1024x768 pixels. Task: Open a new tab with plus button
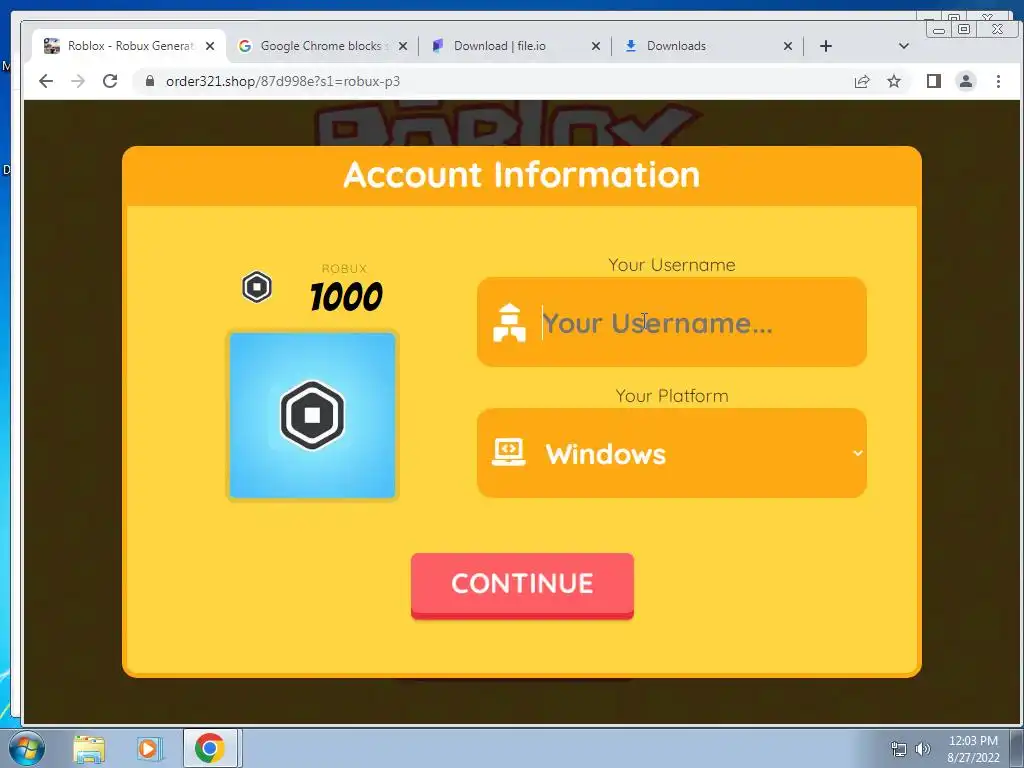[825, 46]
